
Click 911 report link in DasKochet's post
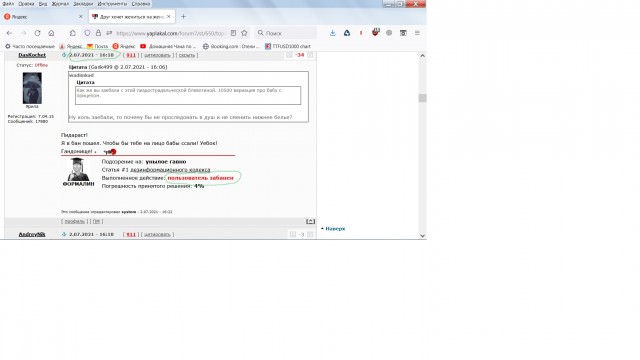(x=131, y=55)
